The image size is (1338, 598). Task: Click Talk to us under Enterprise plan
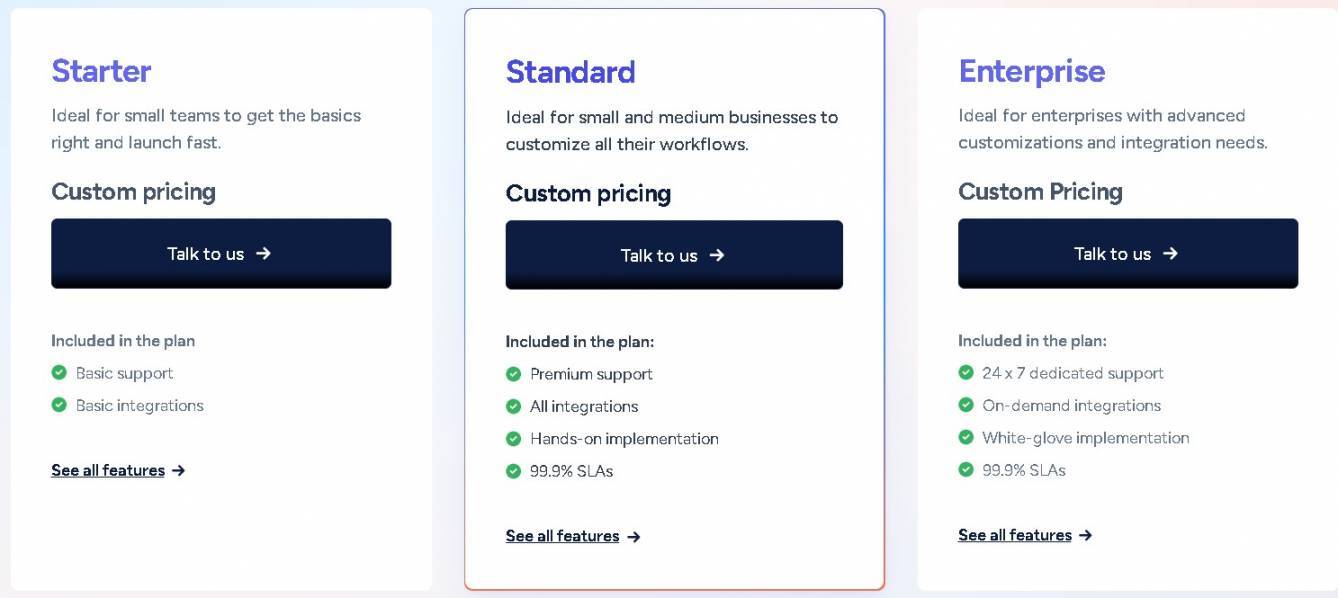click(x=1128, y=254)
